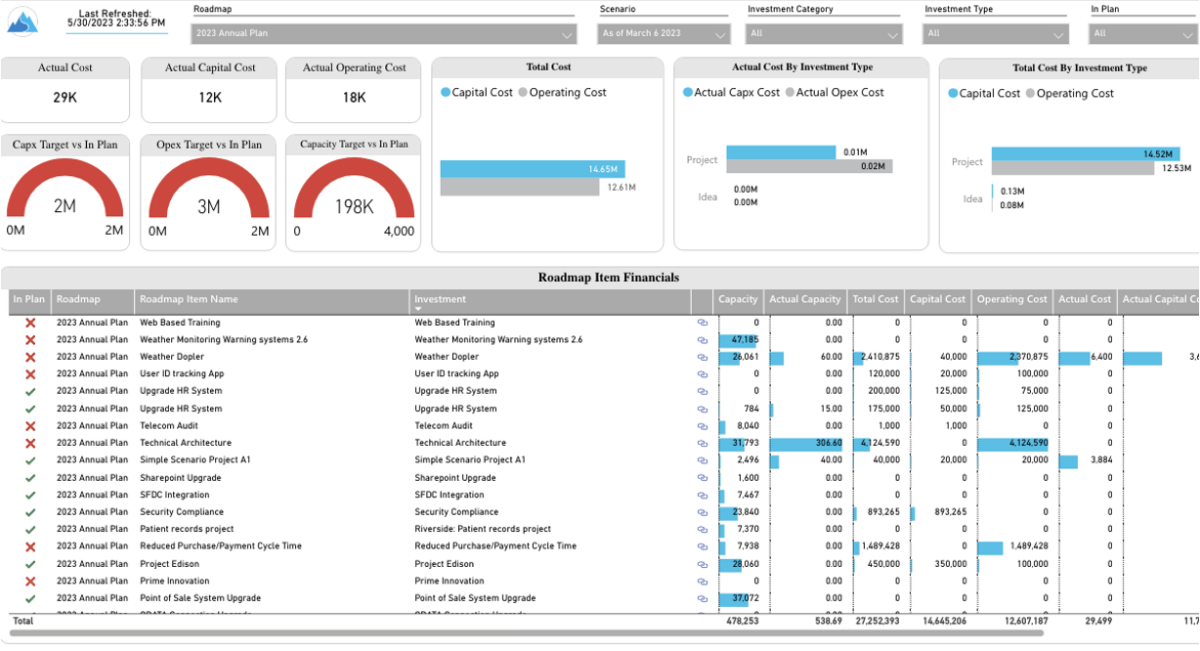Click the link icon for SFDC Integration

coord(702,494)
